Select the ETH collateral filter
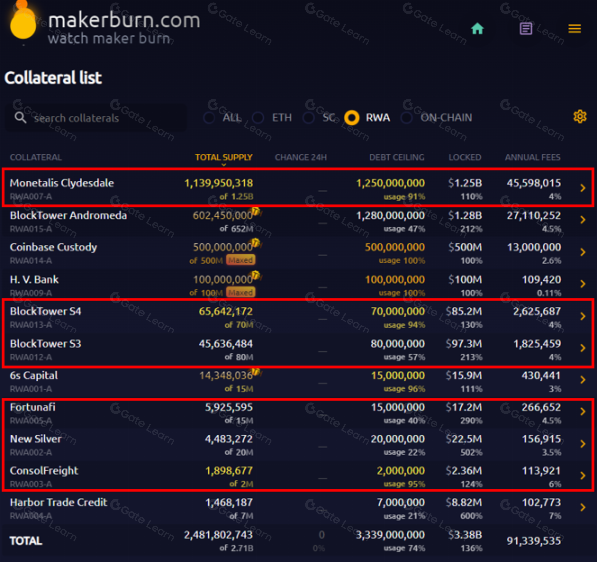 tap(272, 118)
